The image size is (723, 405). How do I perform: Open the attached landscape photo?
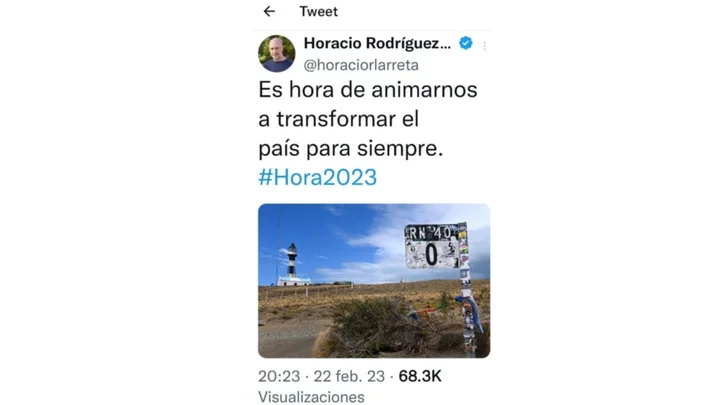pyautogui.click(x=374, y=280)
